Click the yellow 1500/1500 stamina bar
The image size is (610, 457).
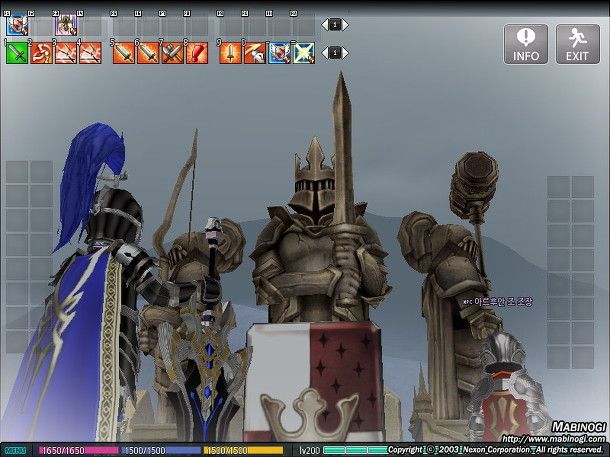[x=244, y=451]
